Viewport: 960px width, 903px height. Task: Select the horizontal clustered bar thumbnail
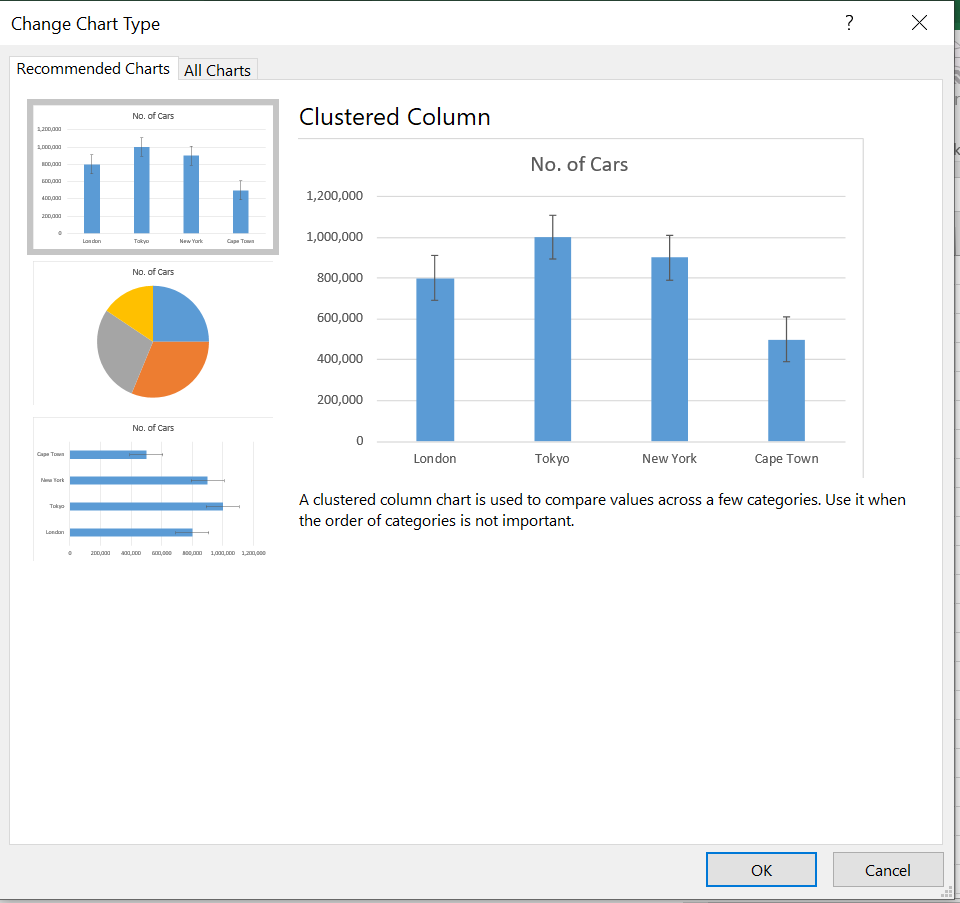tap(153, 490)
